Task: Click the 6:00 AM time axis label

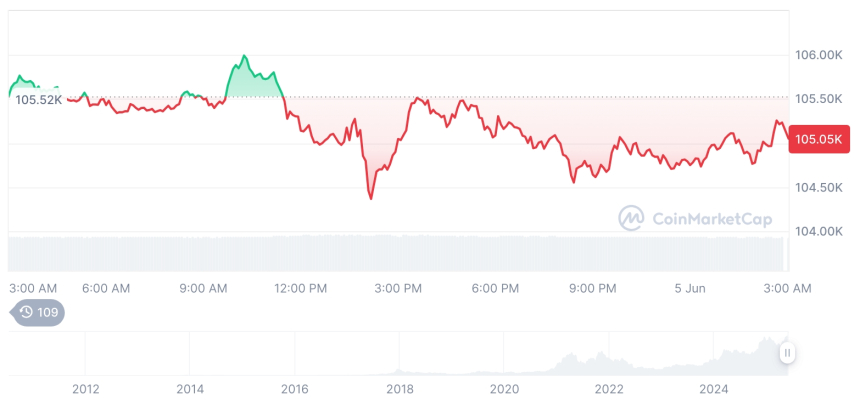Action: [105, 288]
